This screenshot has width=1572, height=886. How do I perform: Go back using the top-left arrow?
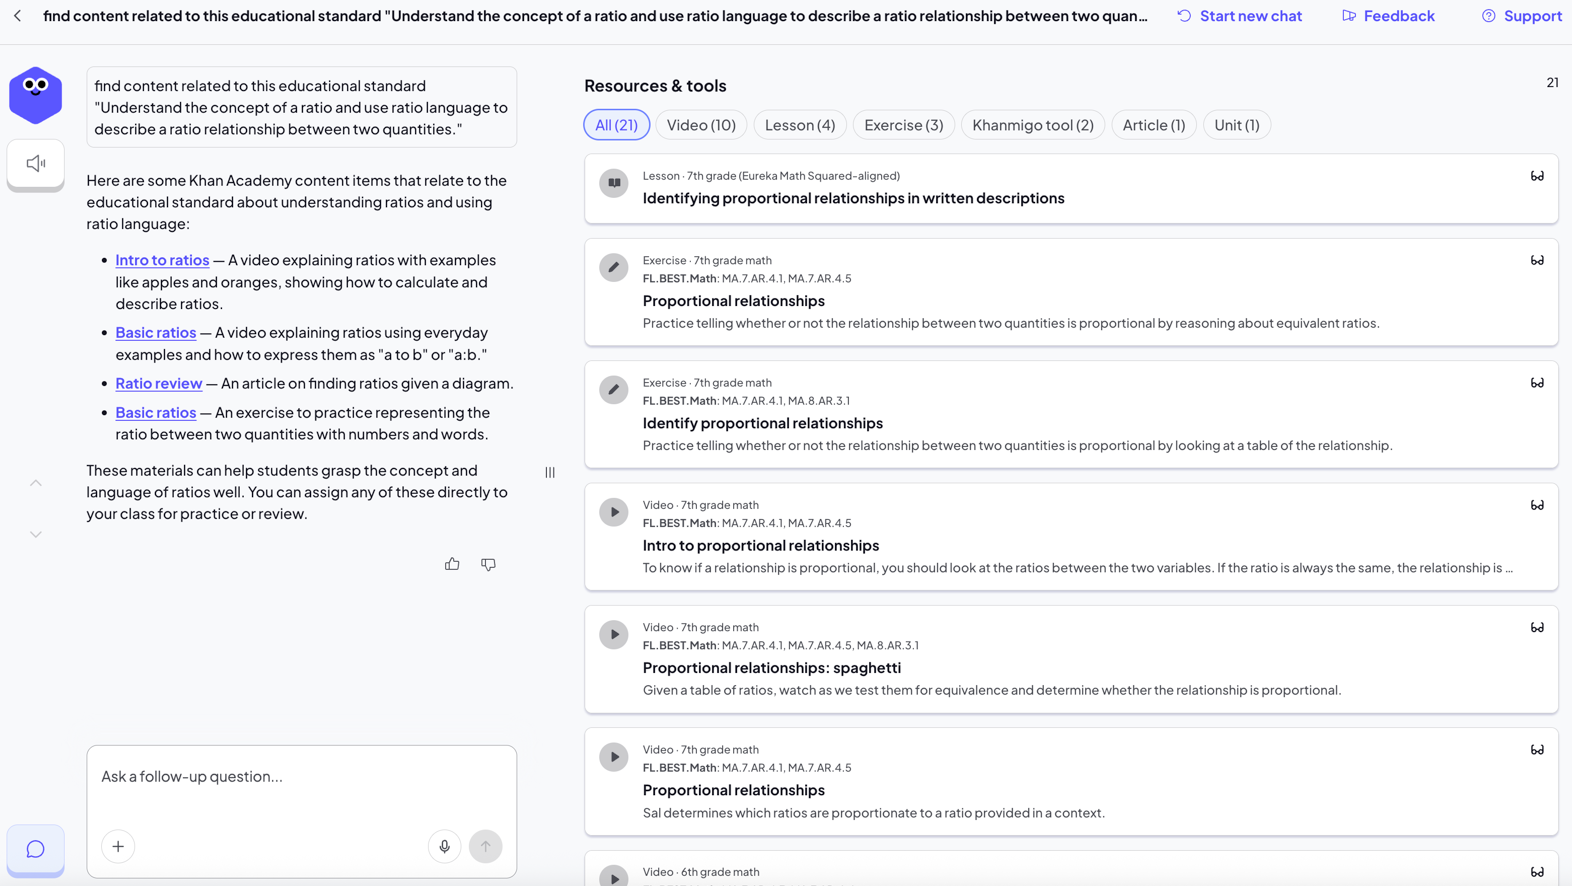tap(17, 16)
